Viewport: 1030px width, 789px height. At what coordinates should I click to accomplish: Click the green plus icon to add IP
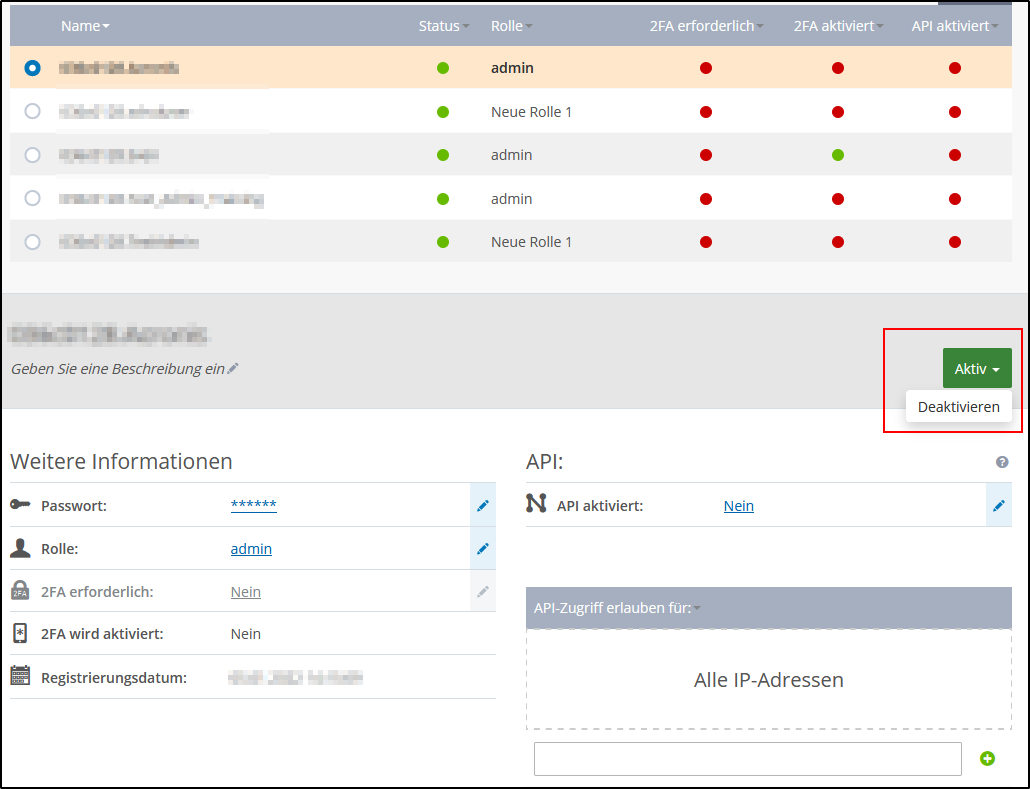point(987,759)
